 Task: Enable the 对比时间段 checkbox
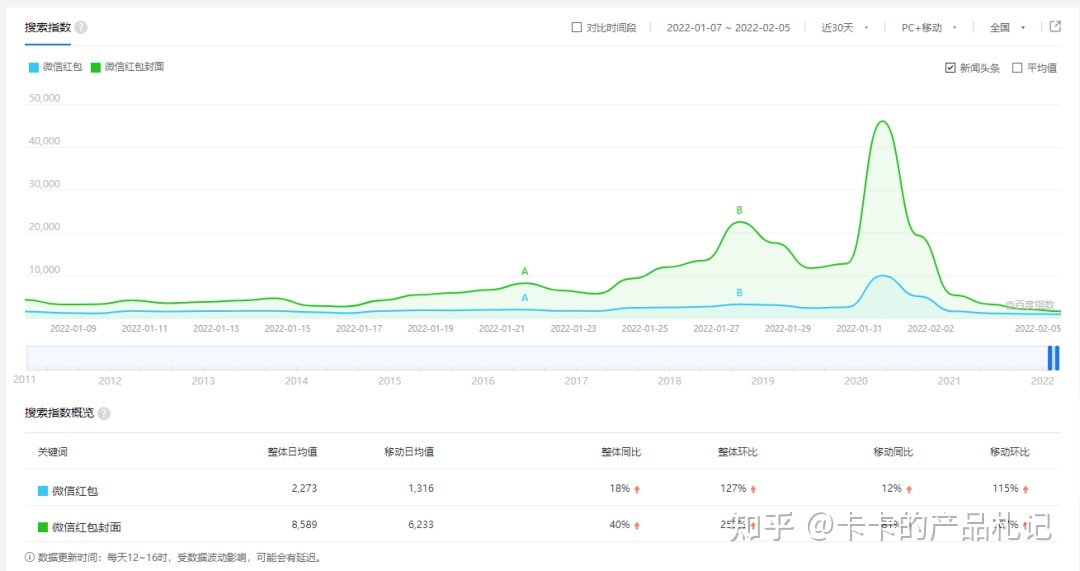pos(577,28)
